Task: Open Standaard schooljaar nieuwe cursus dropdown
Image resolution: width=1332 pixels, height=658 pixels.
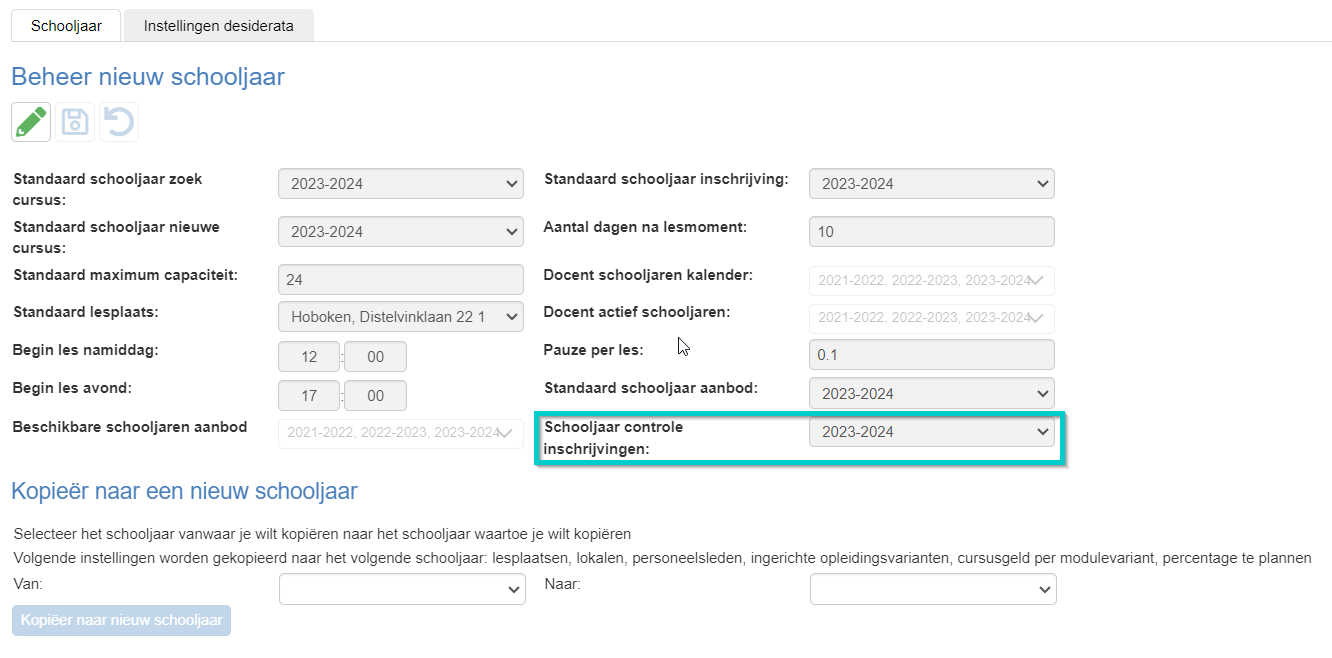Action: 401,232
